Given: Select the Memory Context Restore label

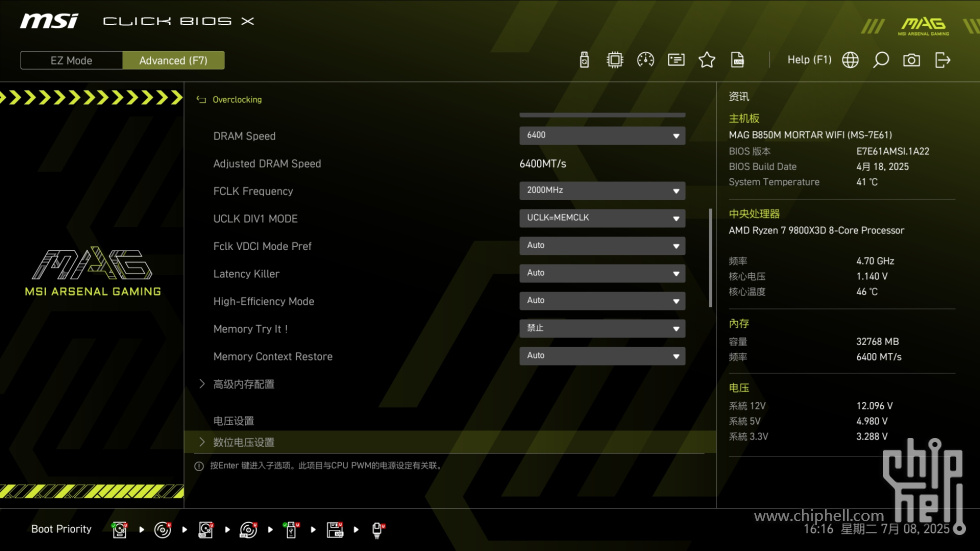Looking at the screenshot, I should [x=273, y=356].
